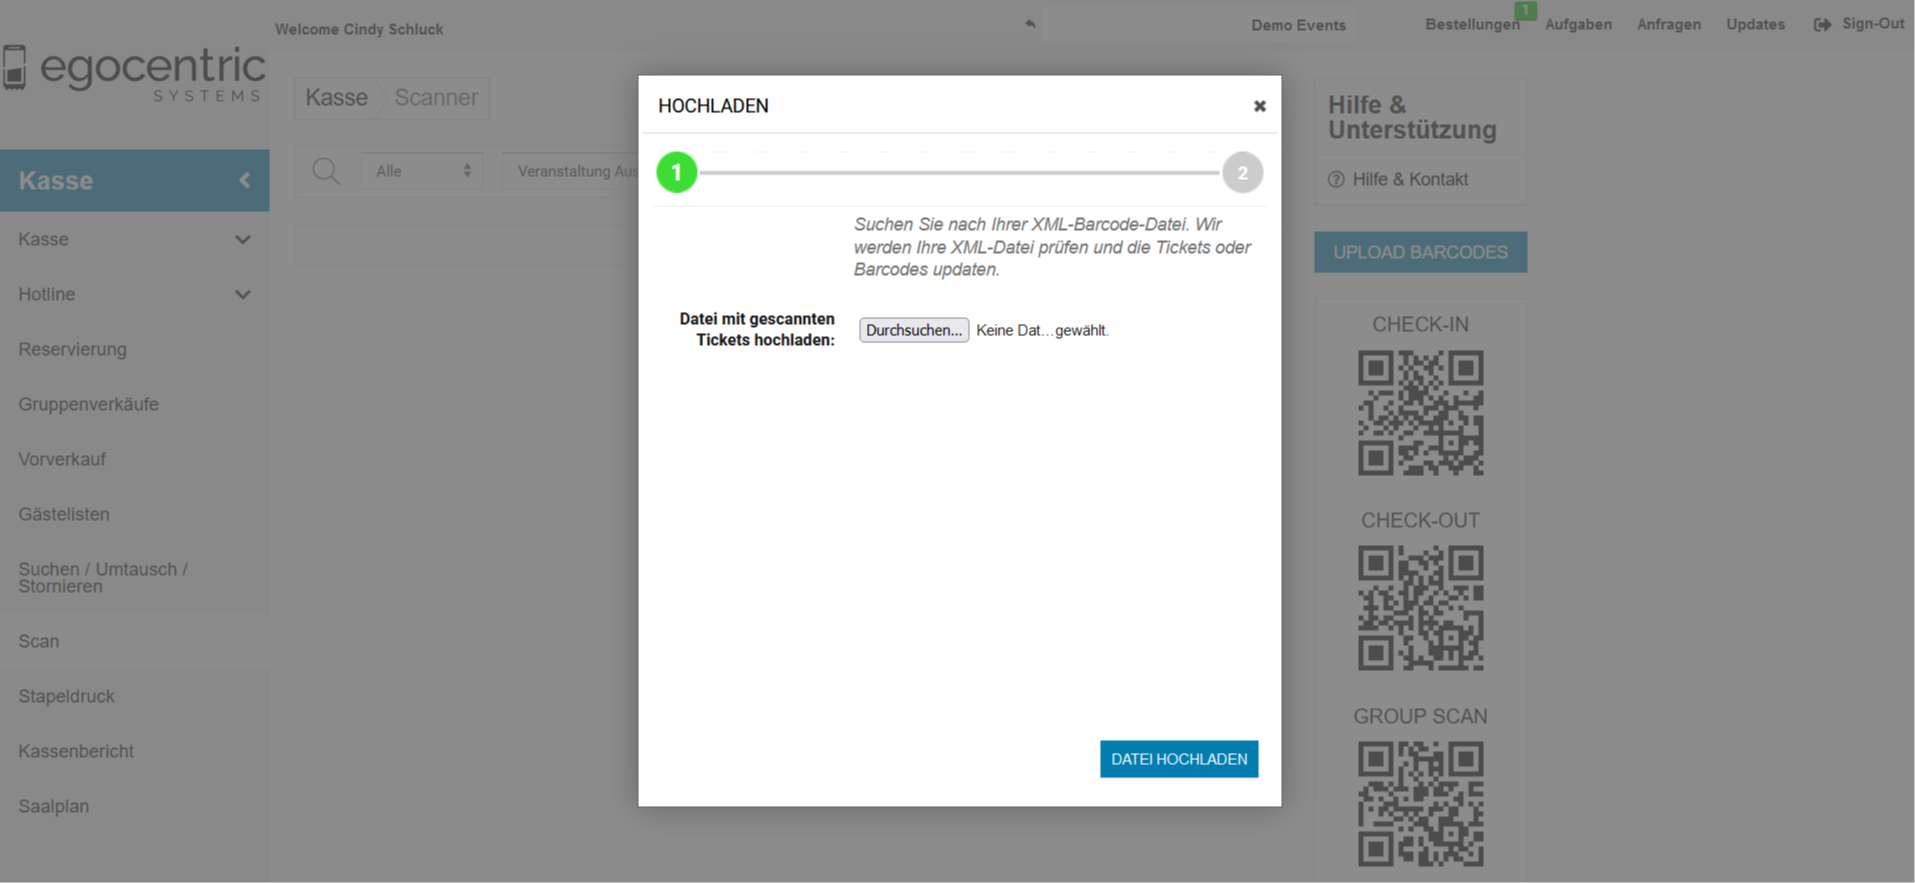The height and width of the screenshot is (883, 1915).
Task: Click the search magnifier icon
Action: [x=326, y=171]
